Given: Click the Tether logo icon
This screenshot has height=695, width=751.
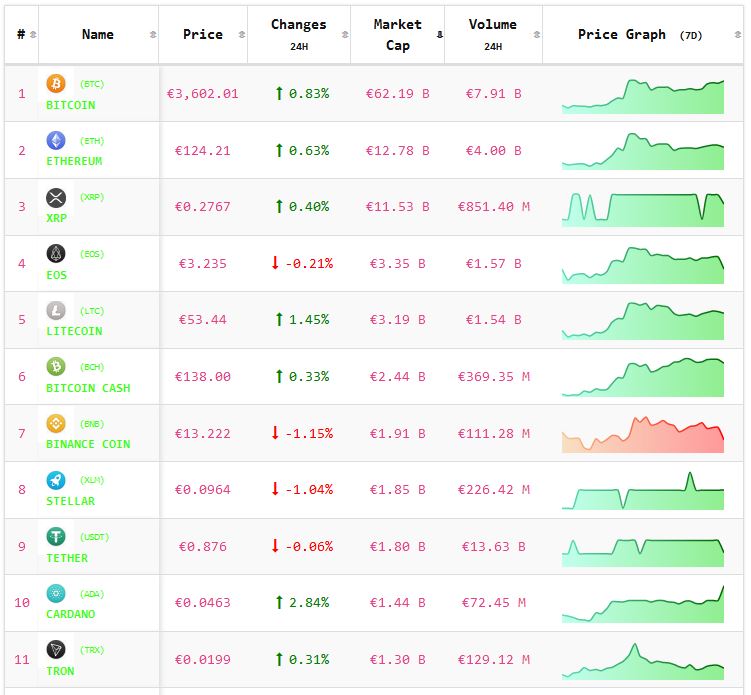Looking at the screenshot, I should (x=56, y=537).
